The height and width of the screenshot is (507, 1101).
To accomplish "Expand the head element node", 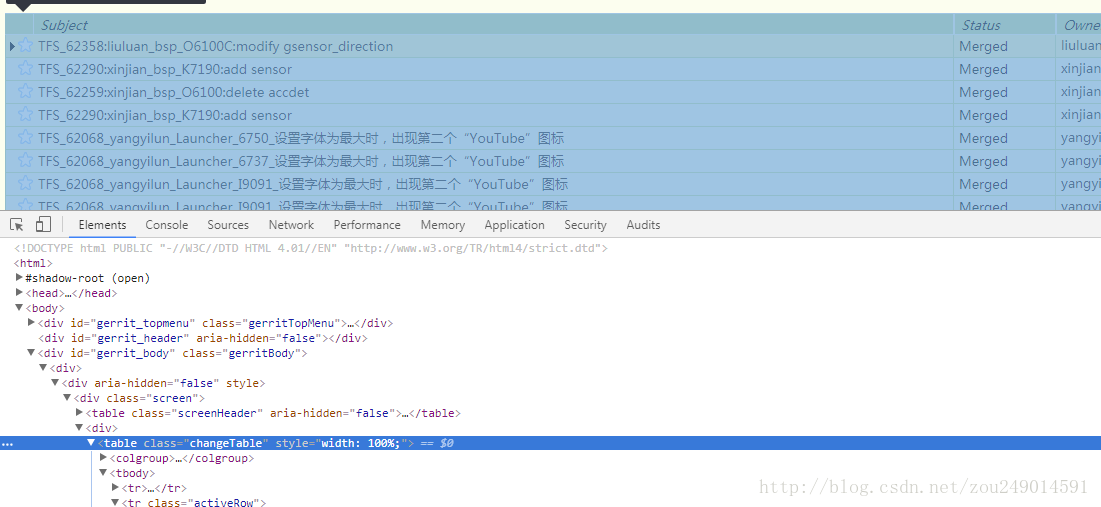I will click(19, 293).
